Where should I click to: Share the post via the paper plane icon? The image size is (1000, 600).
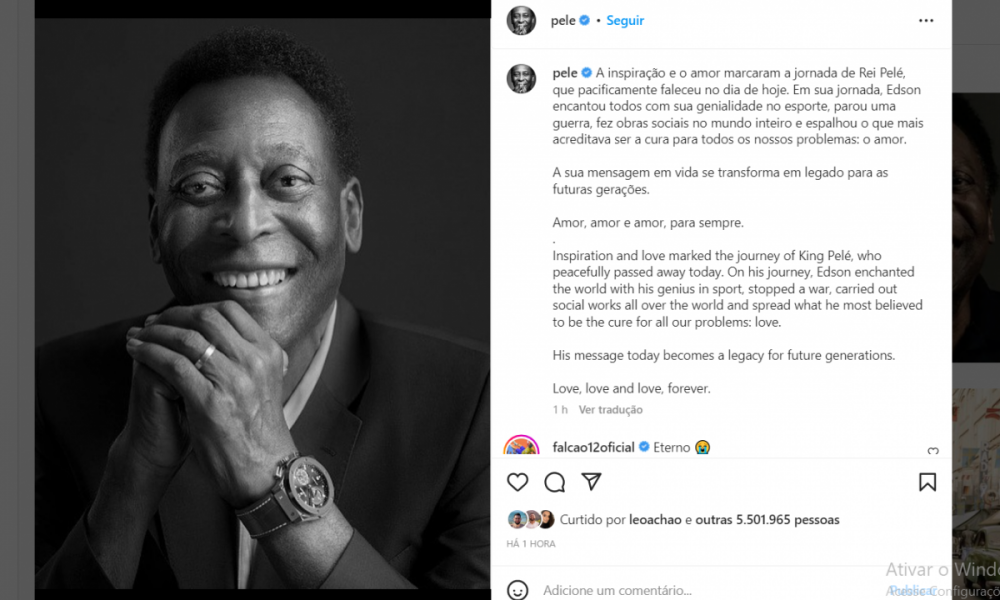click(x=592, y=482)
